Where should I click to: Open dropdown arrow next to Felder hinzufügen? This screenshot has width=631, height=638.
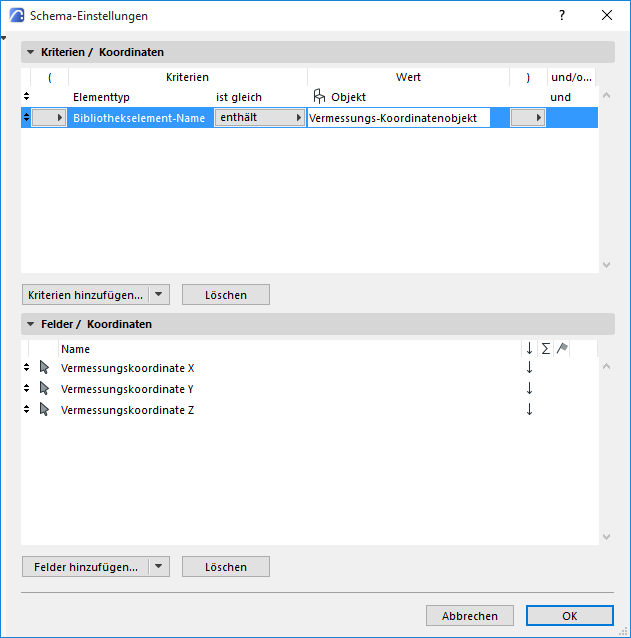coord(160,567)
